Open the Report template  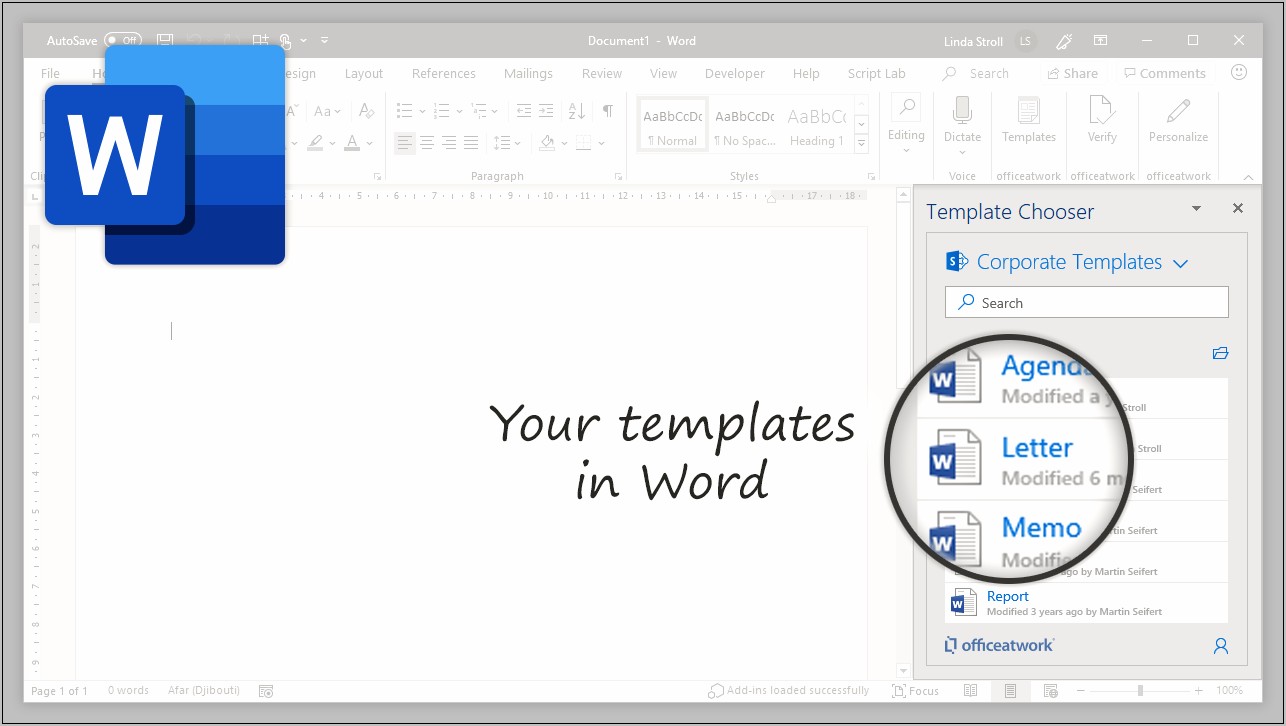(1086, 603)
